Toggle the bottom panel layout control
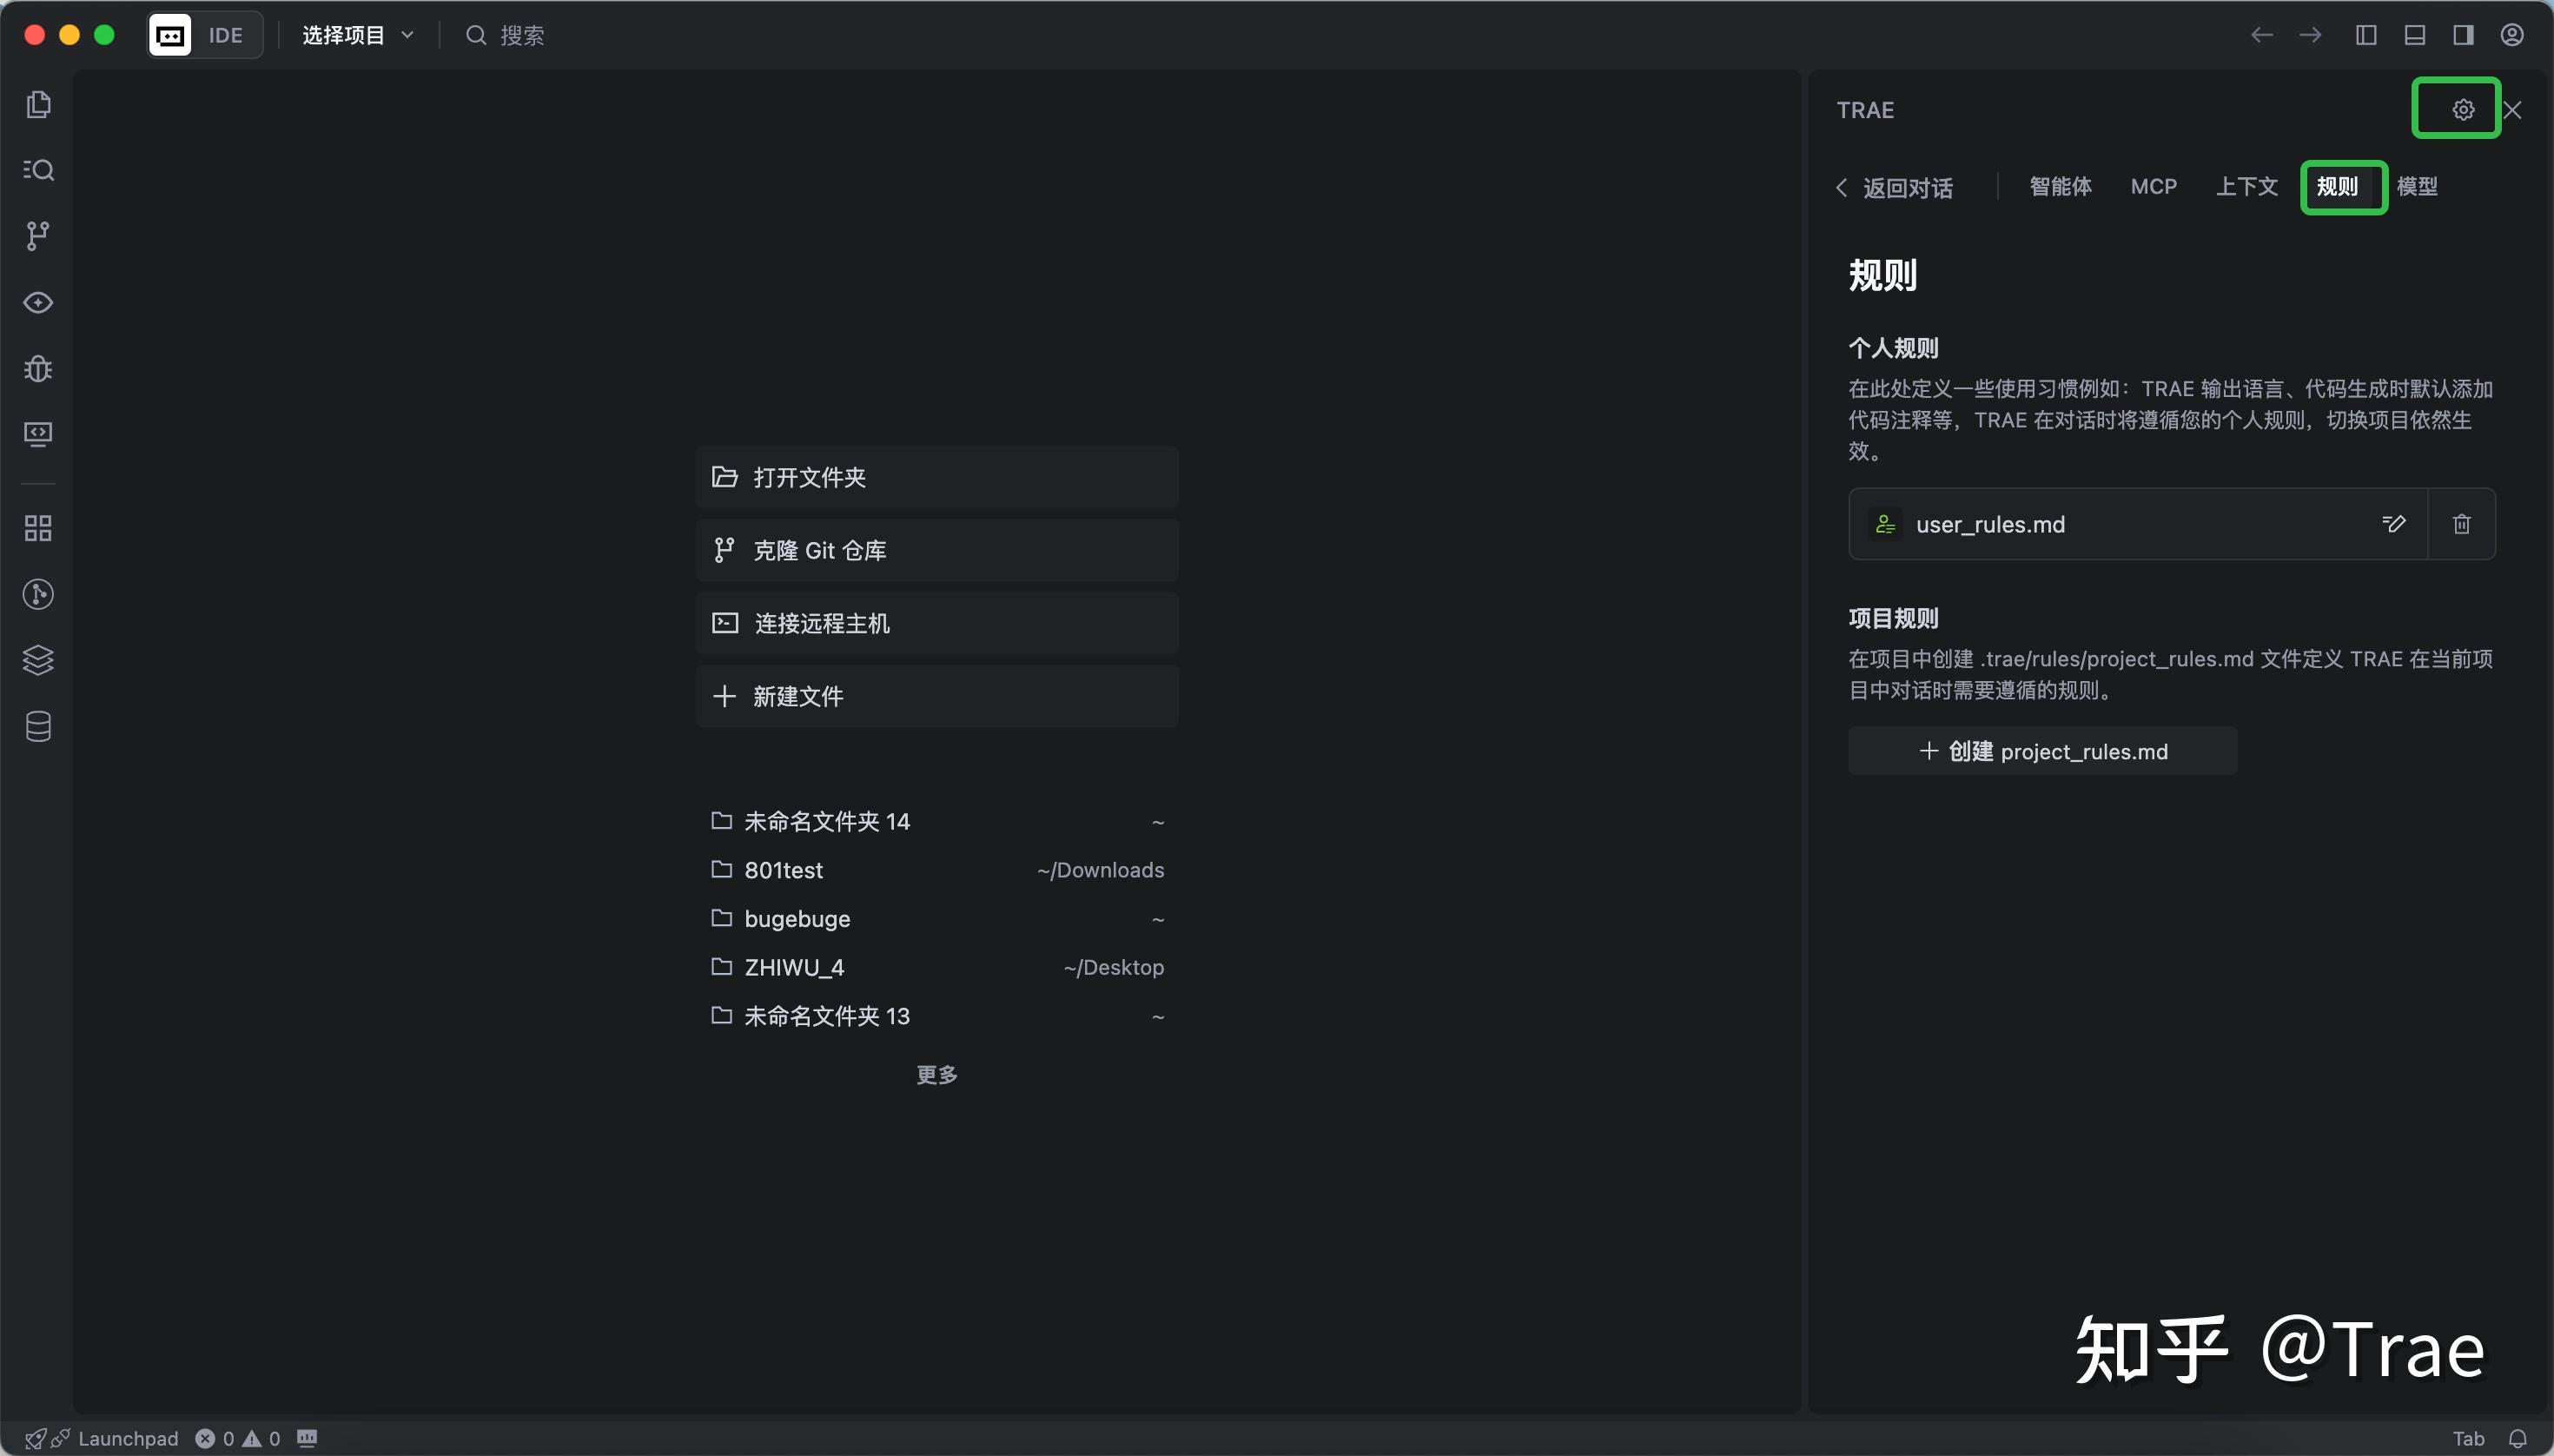The width and height of the screenshot is (2554, 1456). pos(2414,34)
